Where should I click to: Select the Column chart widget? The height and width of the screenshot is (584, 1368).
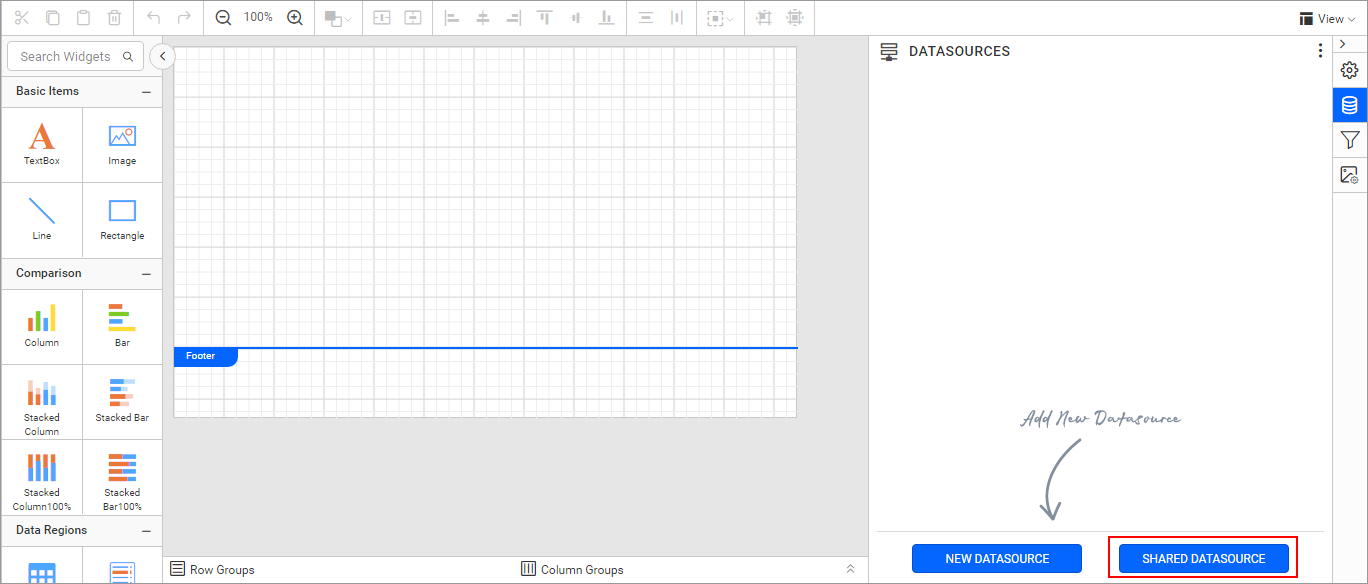42,326
